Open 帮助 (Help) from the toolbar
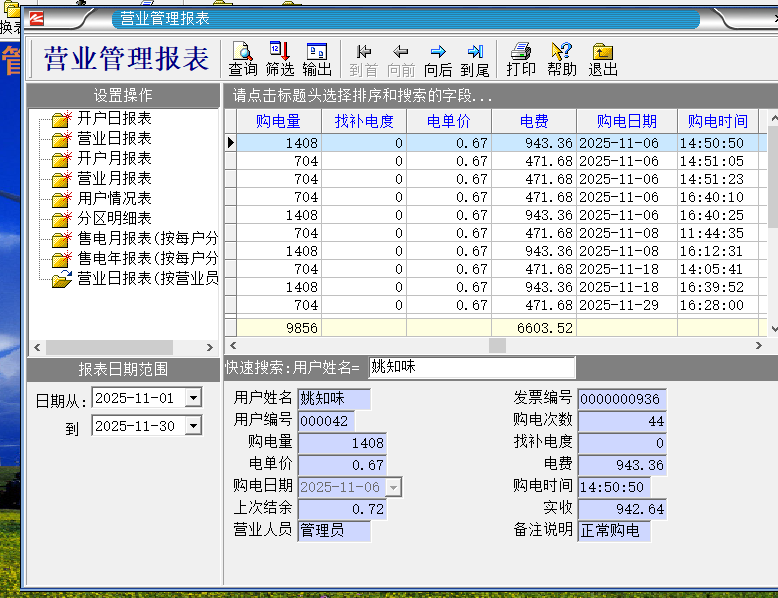Screen dimensions: 778x598 (x=562, y=59)
